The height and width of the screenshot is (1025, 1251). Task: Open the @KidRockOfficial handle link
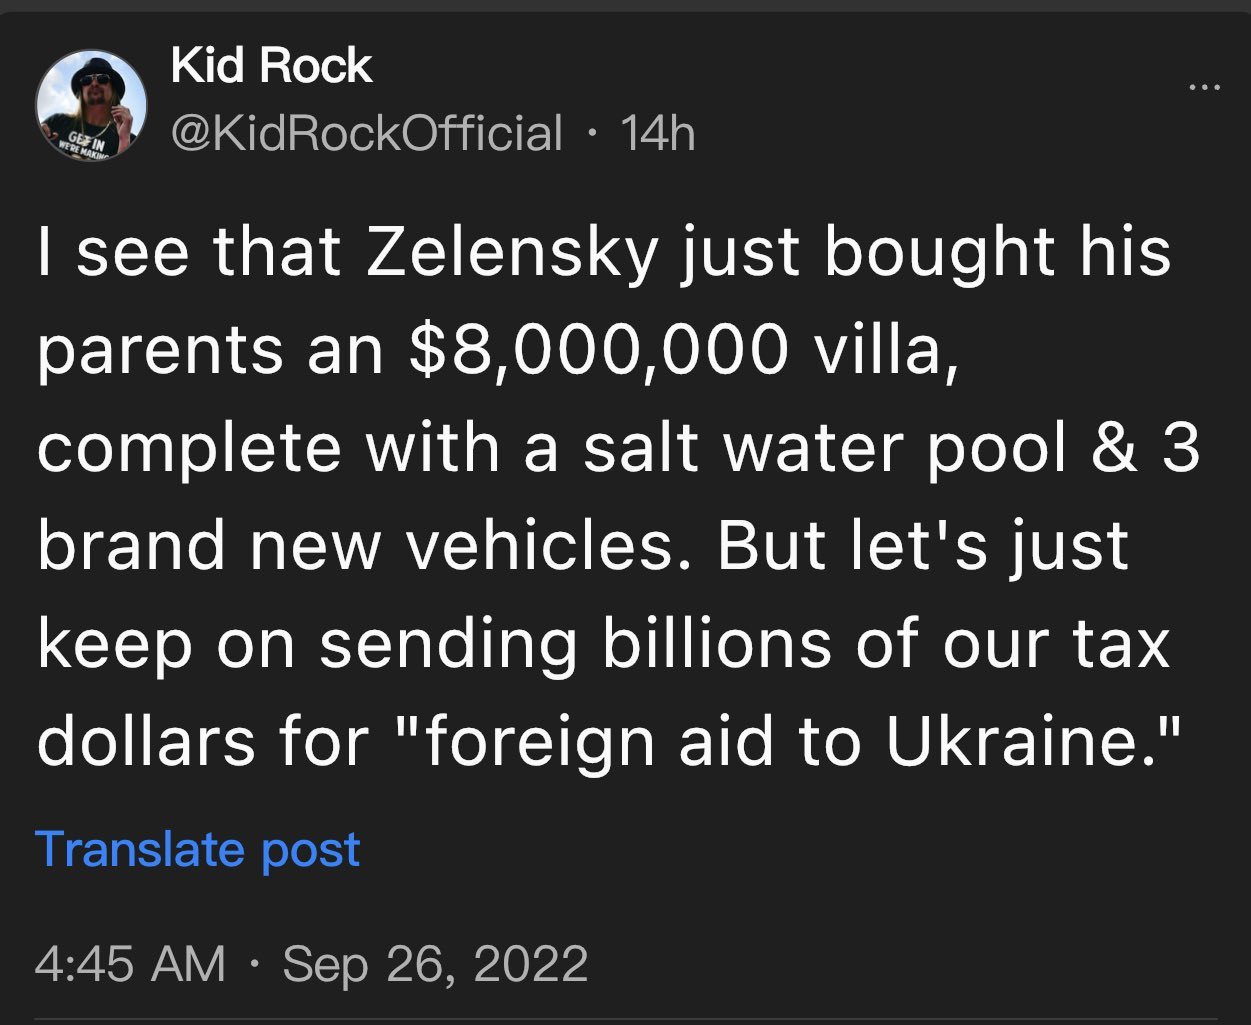[367, 133]
